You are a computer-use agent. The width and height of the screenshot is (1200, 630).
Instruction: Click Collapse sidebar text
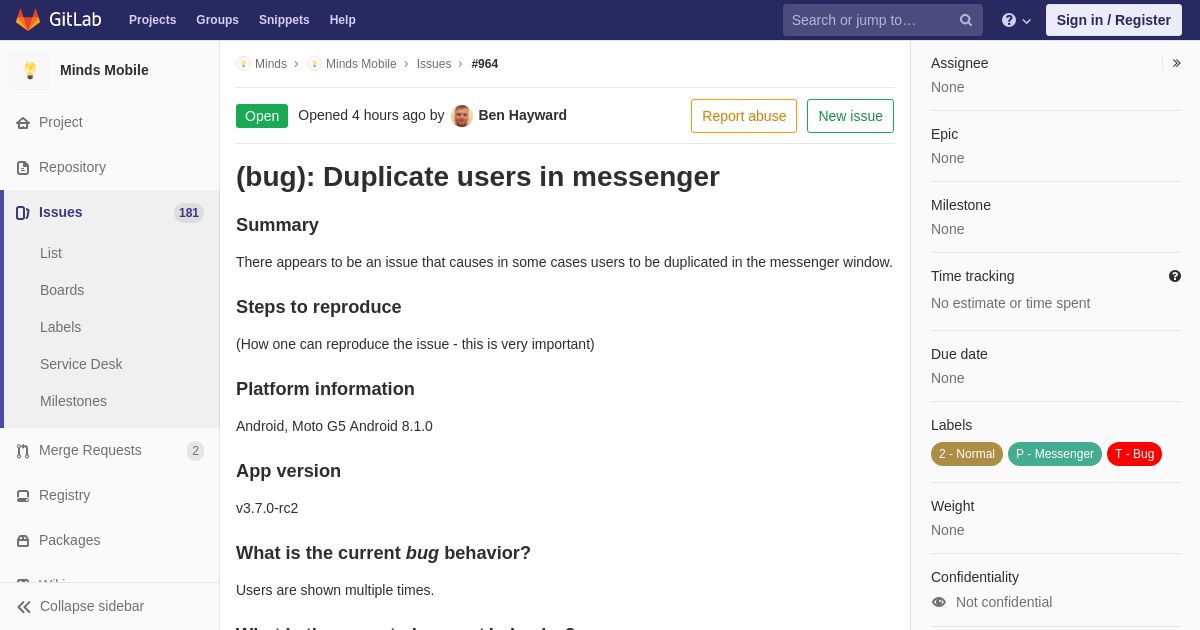[x=92, y=606]
